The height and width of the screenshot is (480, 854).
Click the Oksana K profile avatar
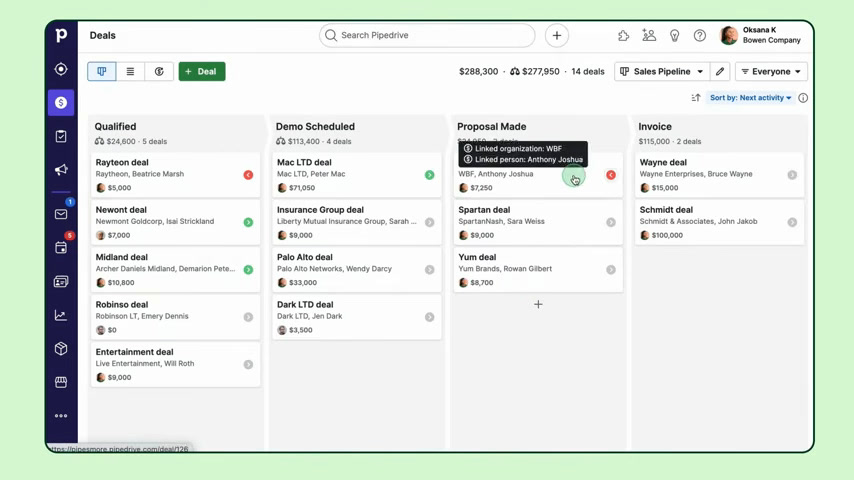point(729,35)
